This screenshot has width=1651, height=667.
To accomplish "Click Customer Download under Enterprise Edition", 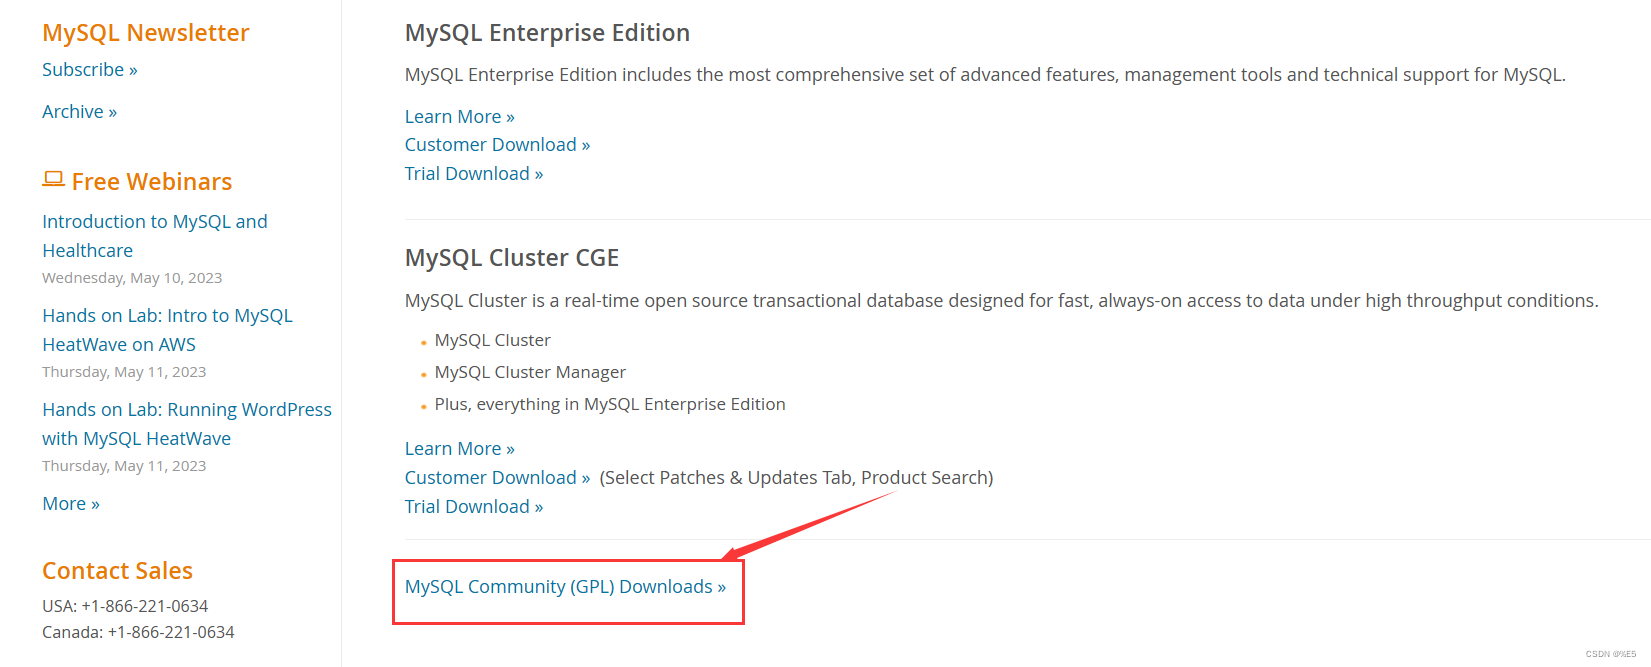I will tap(497, 145).
